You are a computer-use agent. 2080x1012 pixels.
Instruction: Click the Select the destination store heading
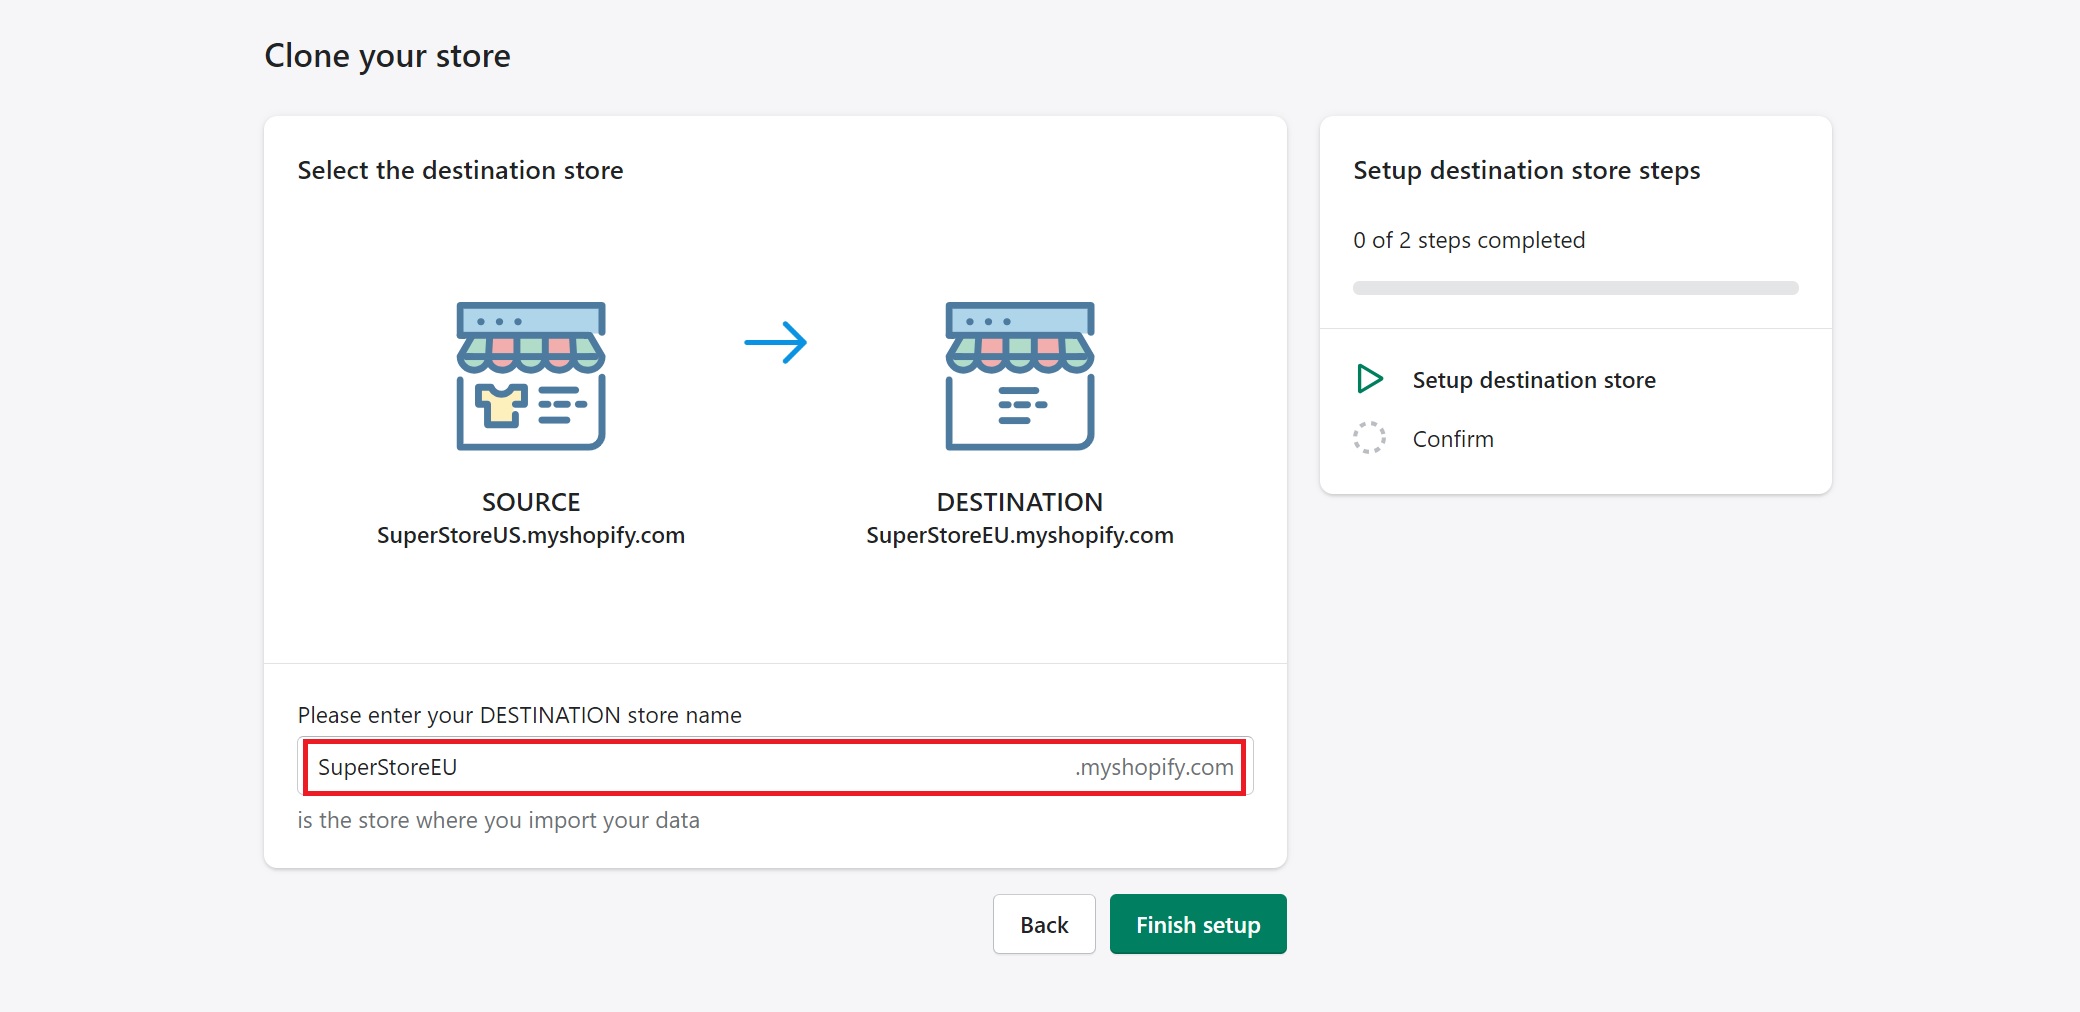pos(460,170)
